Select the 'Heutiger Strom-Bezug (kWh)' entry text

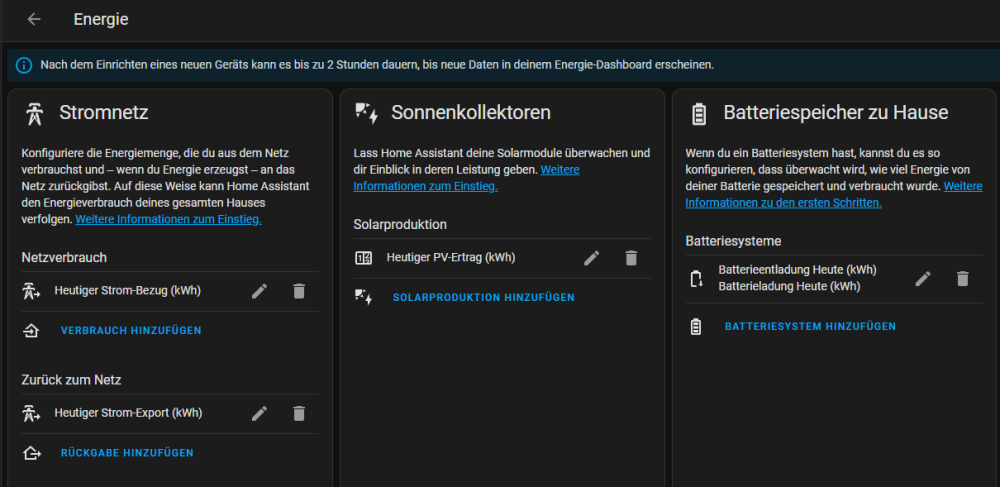(x=128, y=291)
